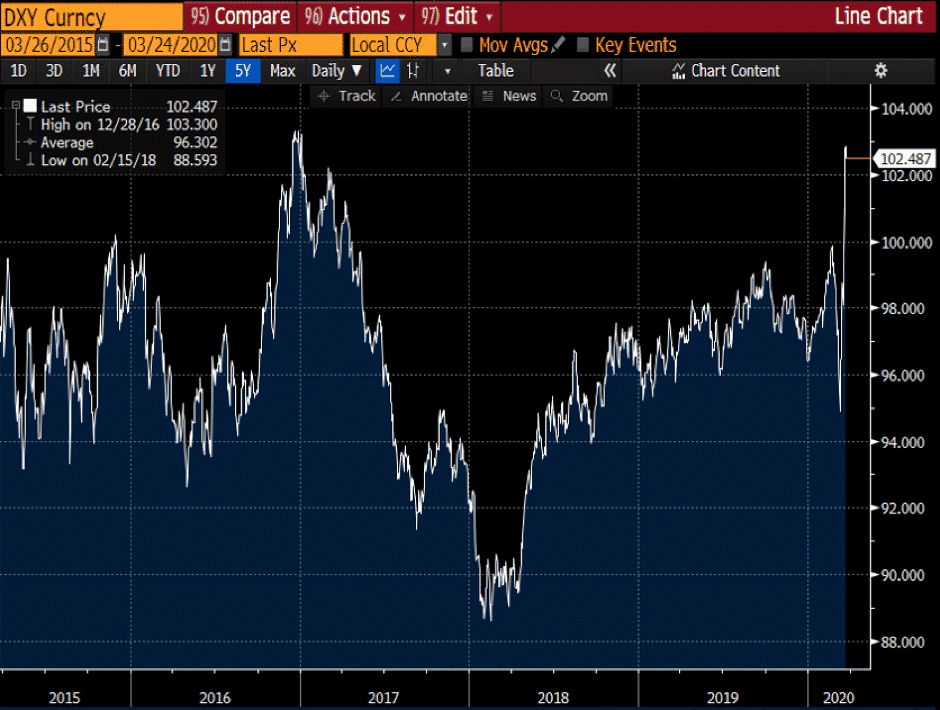Click the 2018 x-axis label

coord(553,697)
